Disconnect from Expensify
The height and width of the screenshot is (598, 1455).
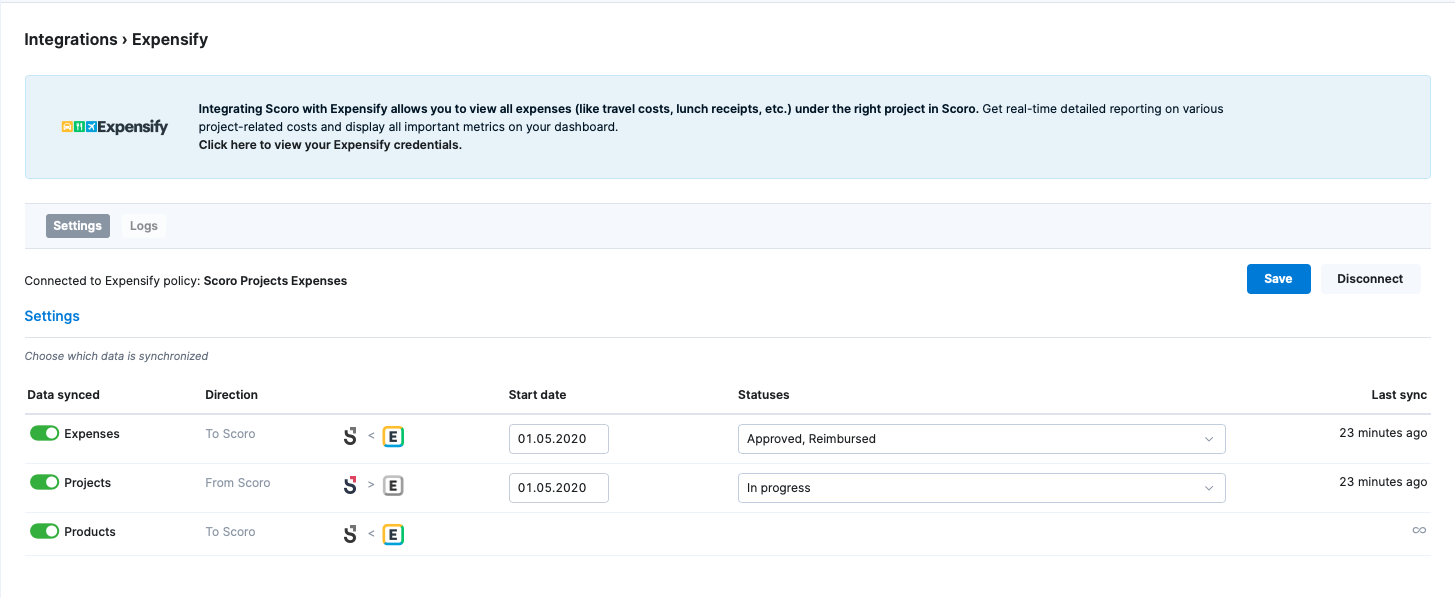(1370, 279)
